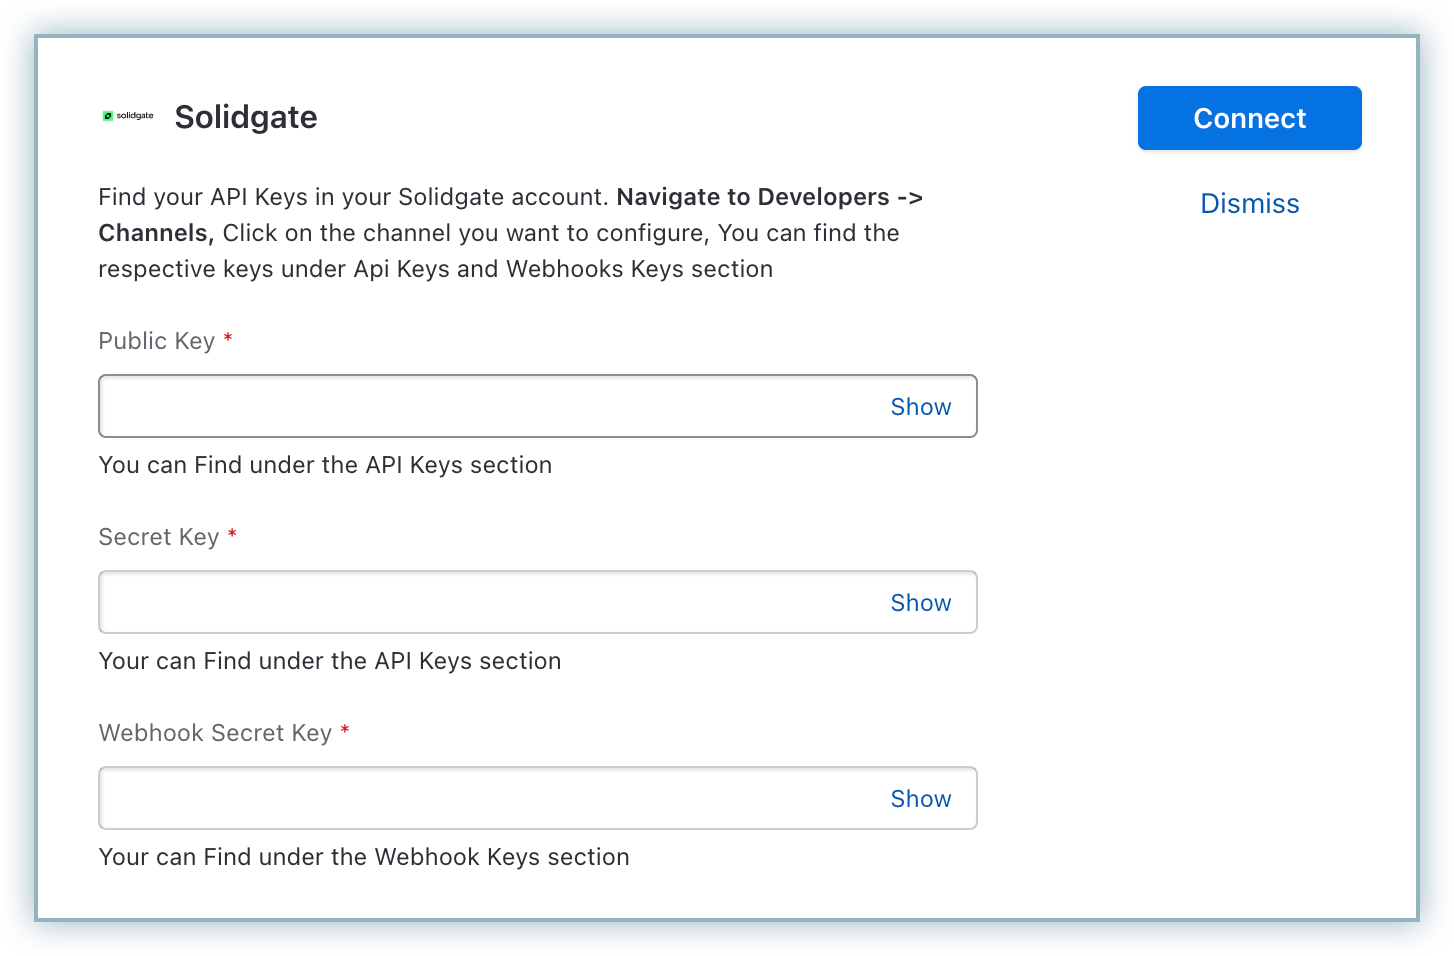
Task: Click the hint text below Secret Key field
Action: pos(330,661)
